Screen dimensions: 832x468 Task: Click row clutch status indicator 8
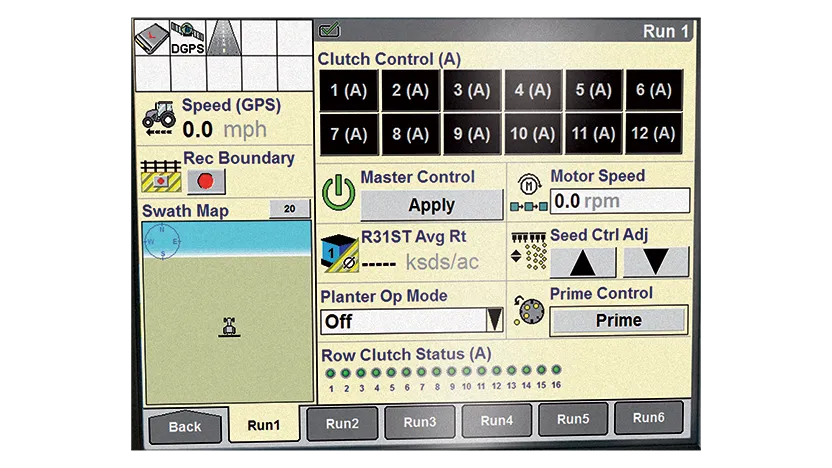436,372
